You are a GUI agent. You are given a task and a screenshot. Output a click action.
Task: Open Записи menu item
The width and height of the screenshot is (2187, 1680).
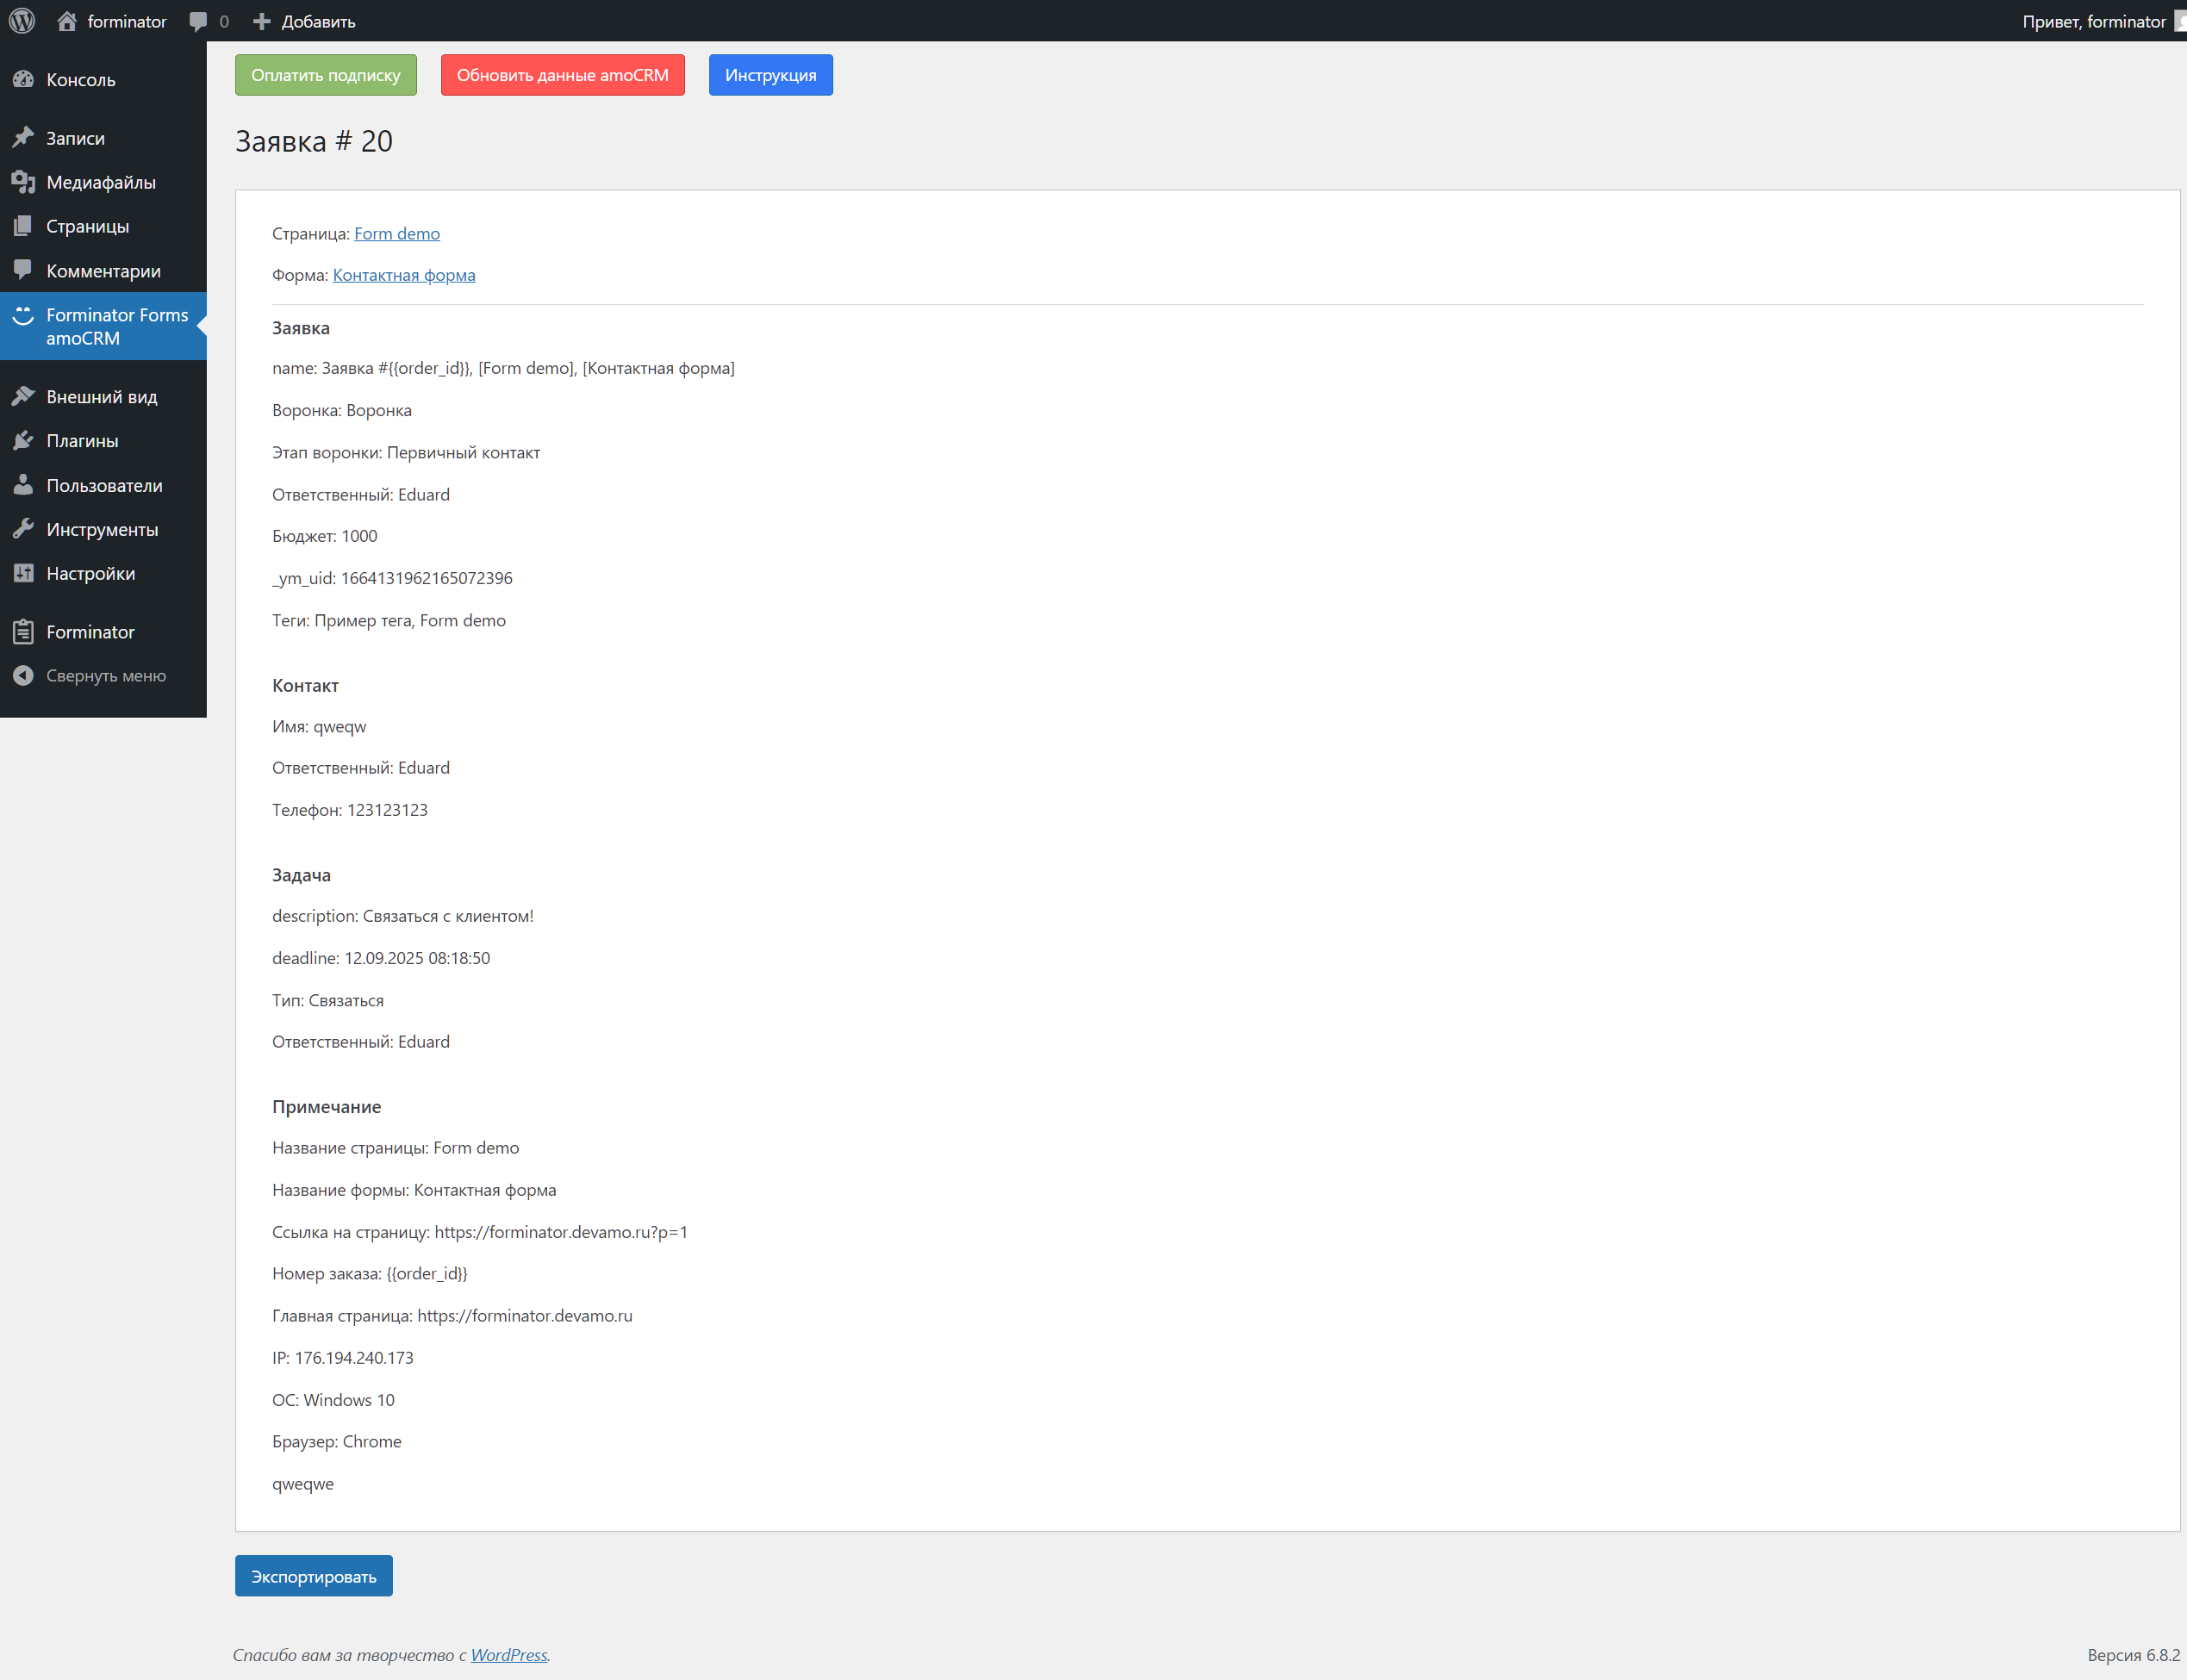point(103,137)
